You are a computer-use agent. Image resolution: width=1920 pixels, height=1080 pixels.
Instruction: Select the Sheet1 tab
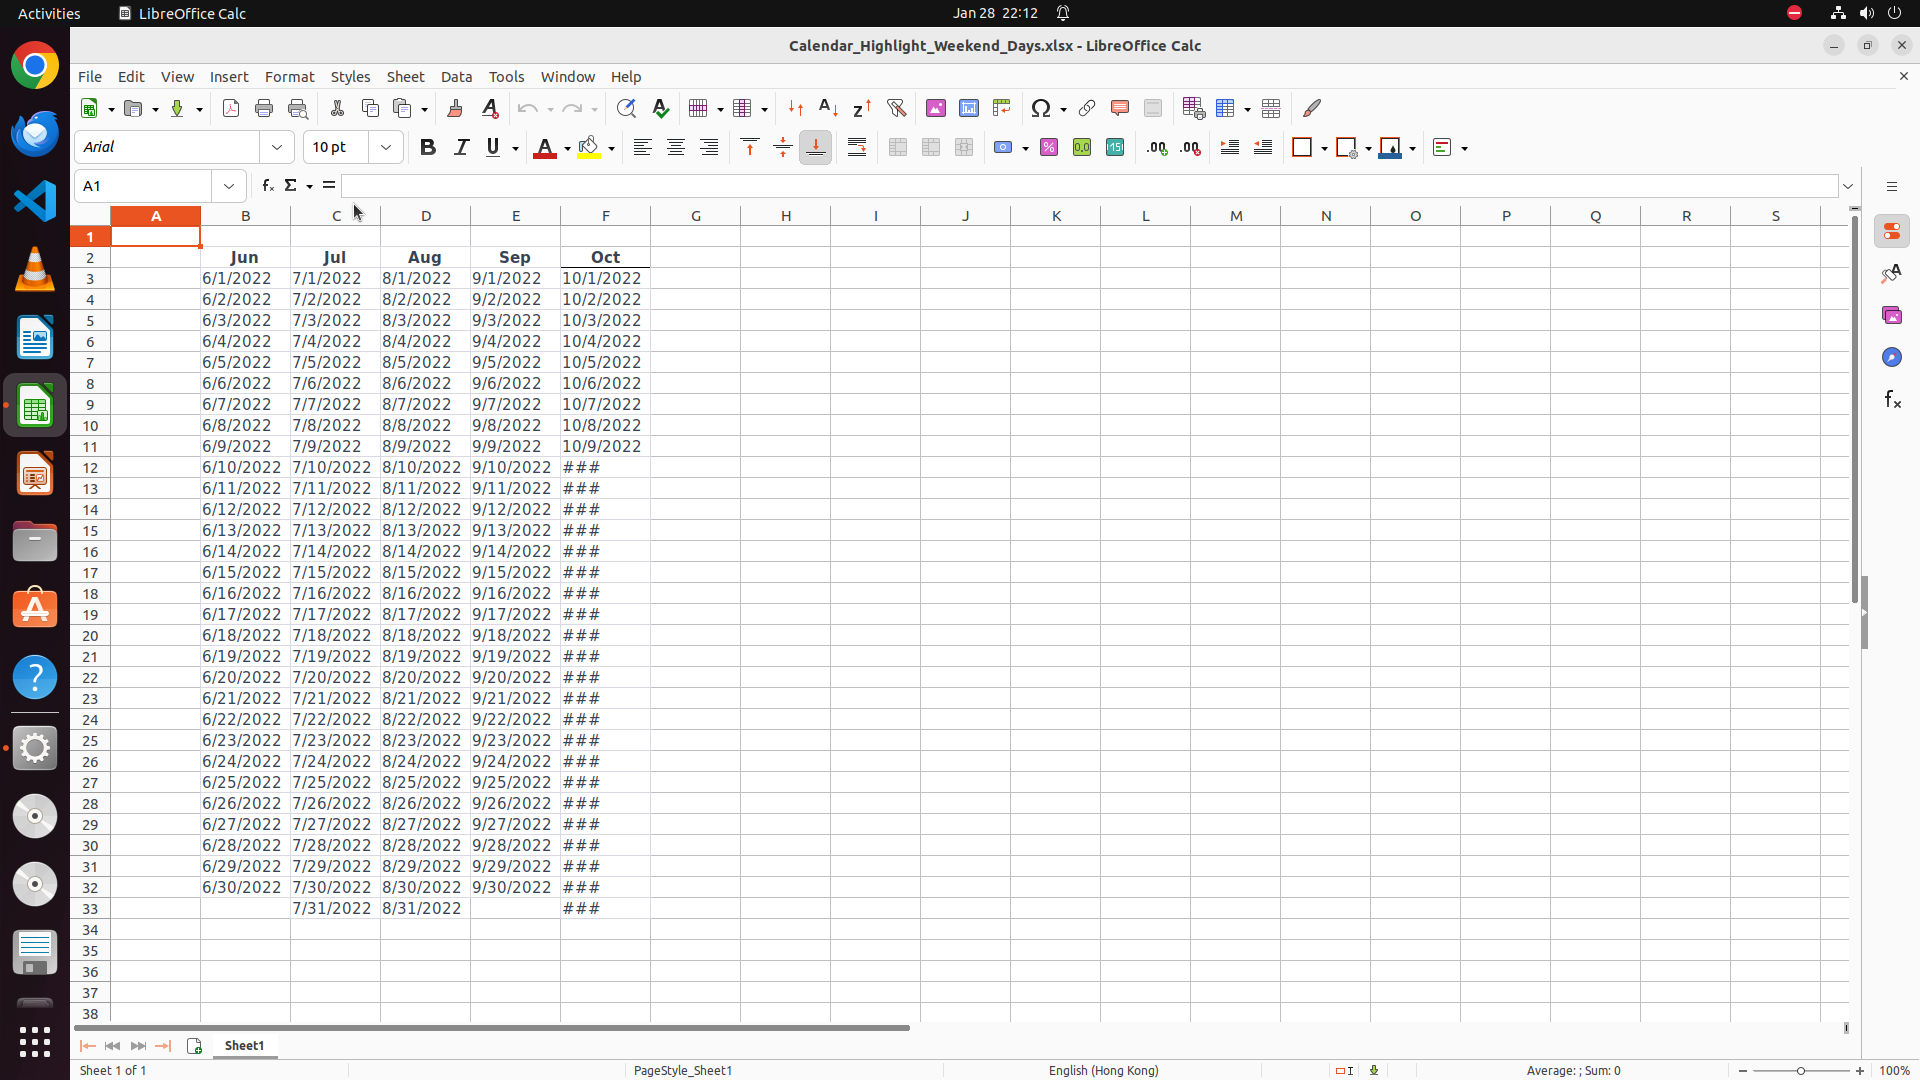pos(245,1046)
